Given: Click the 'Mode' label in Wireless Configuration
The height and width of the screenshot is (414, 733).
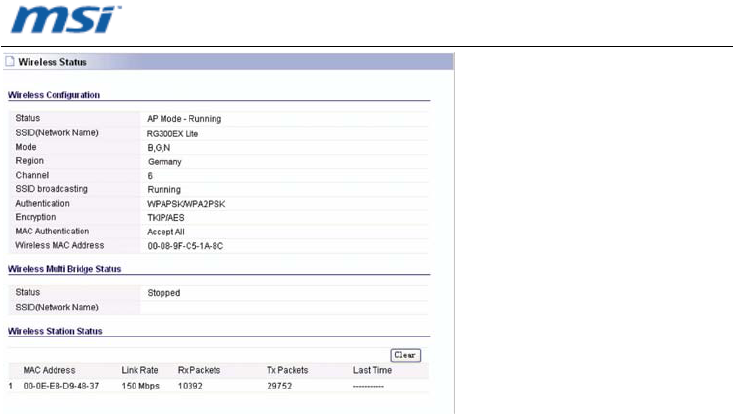Looking at the screenshot, I should point(26,147).
